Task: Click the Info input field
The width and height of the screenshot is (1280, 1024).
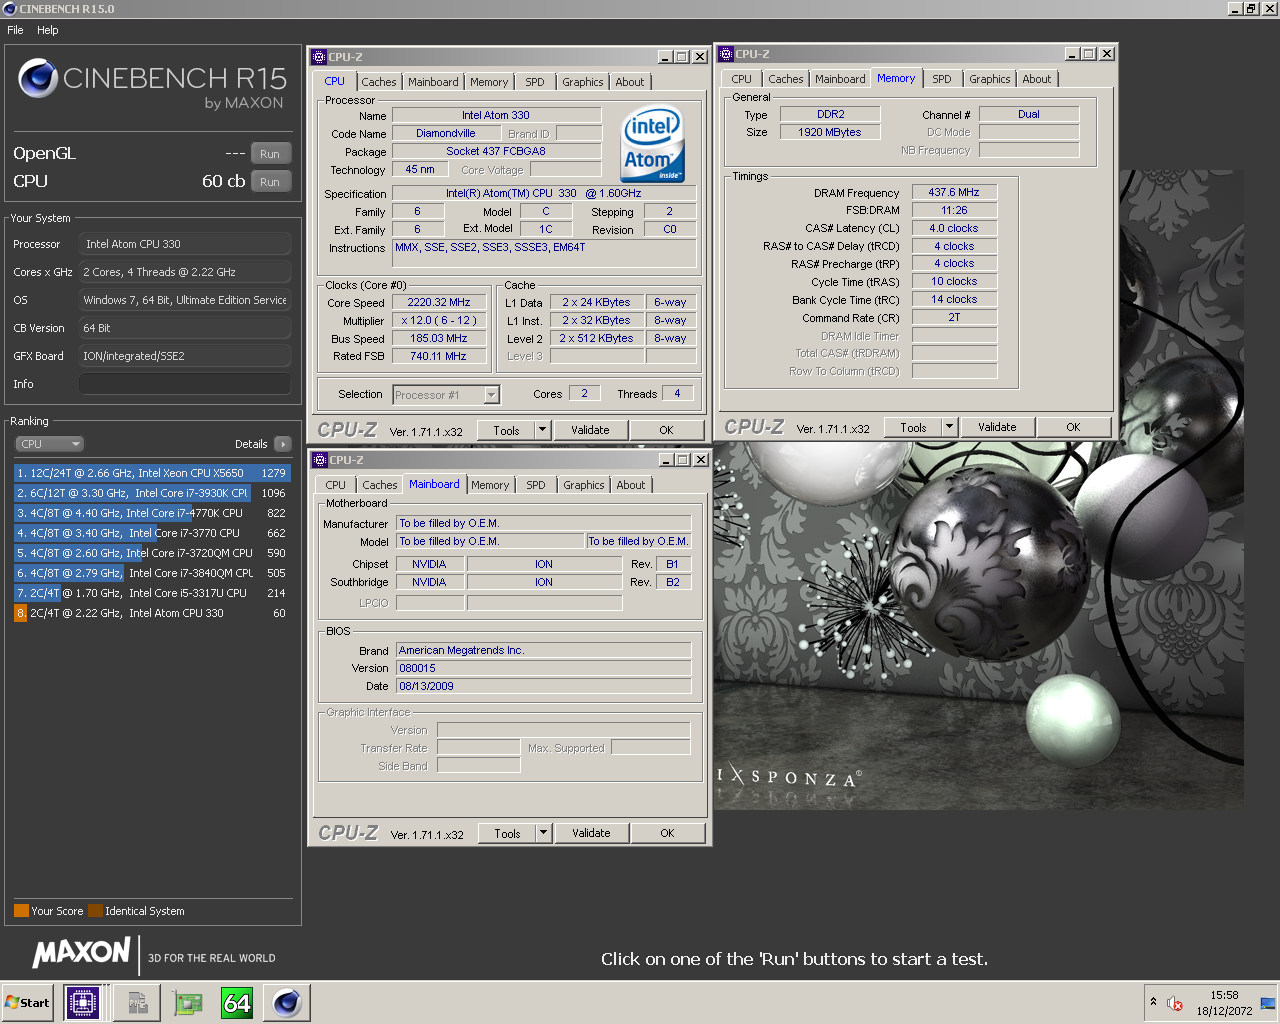Action: click(x=185, y=384)
